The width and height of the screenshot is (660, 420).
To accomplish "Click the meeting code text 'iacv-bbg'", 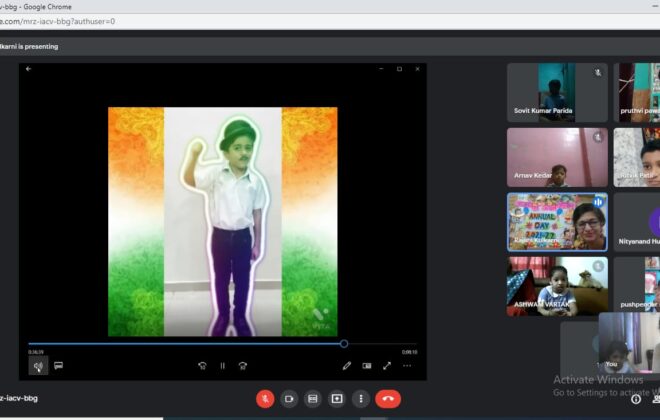I will coord(19,398).
